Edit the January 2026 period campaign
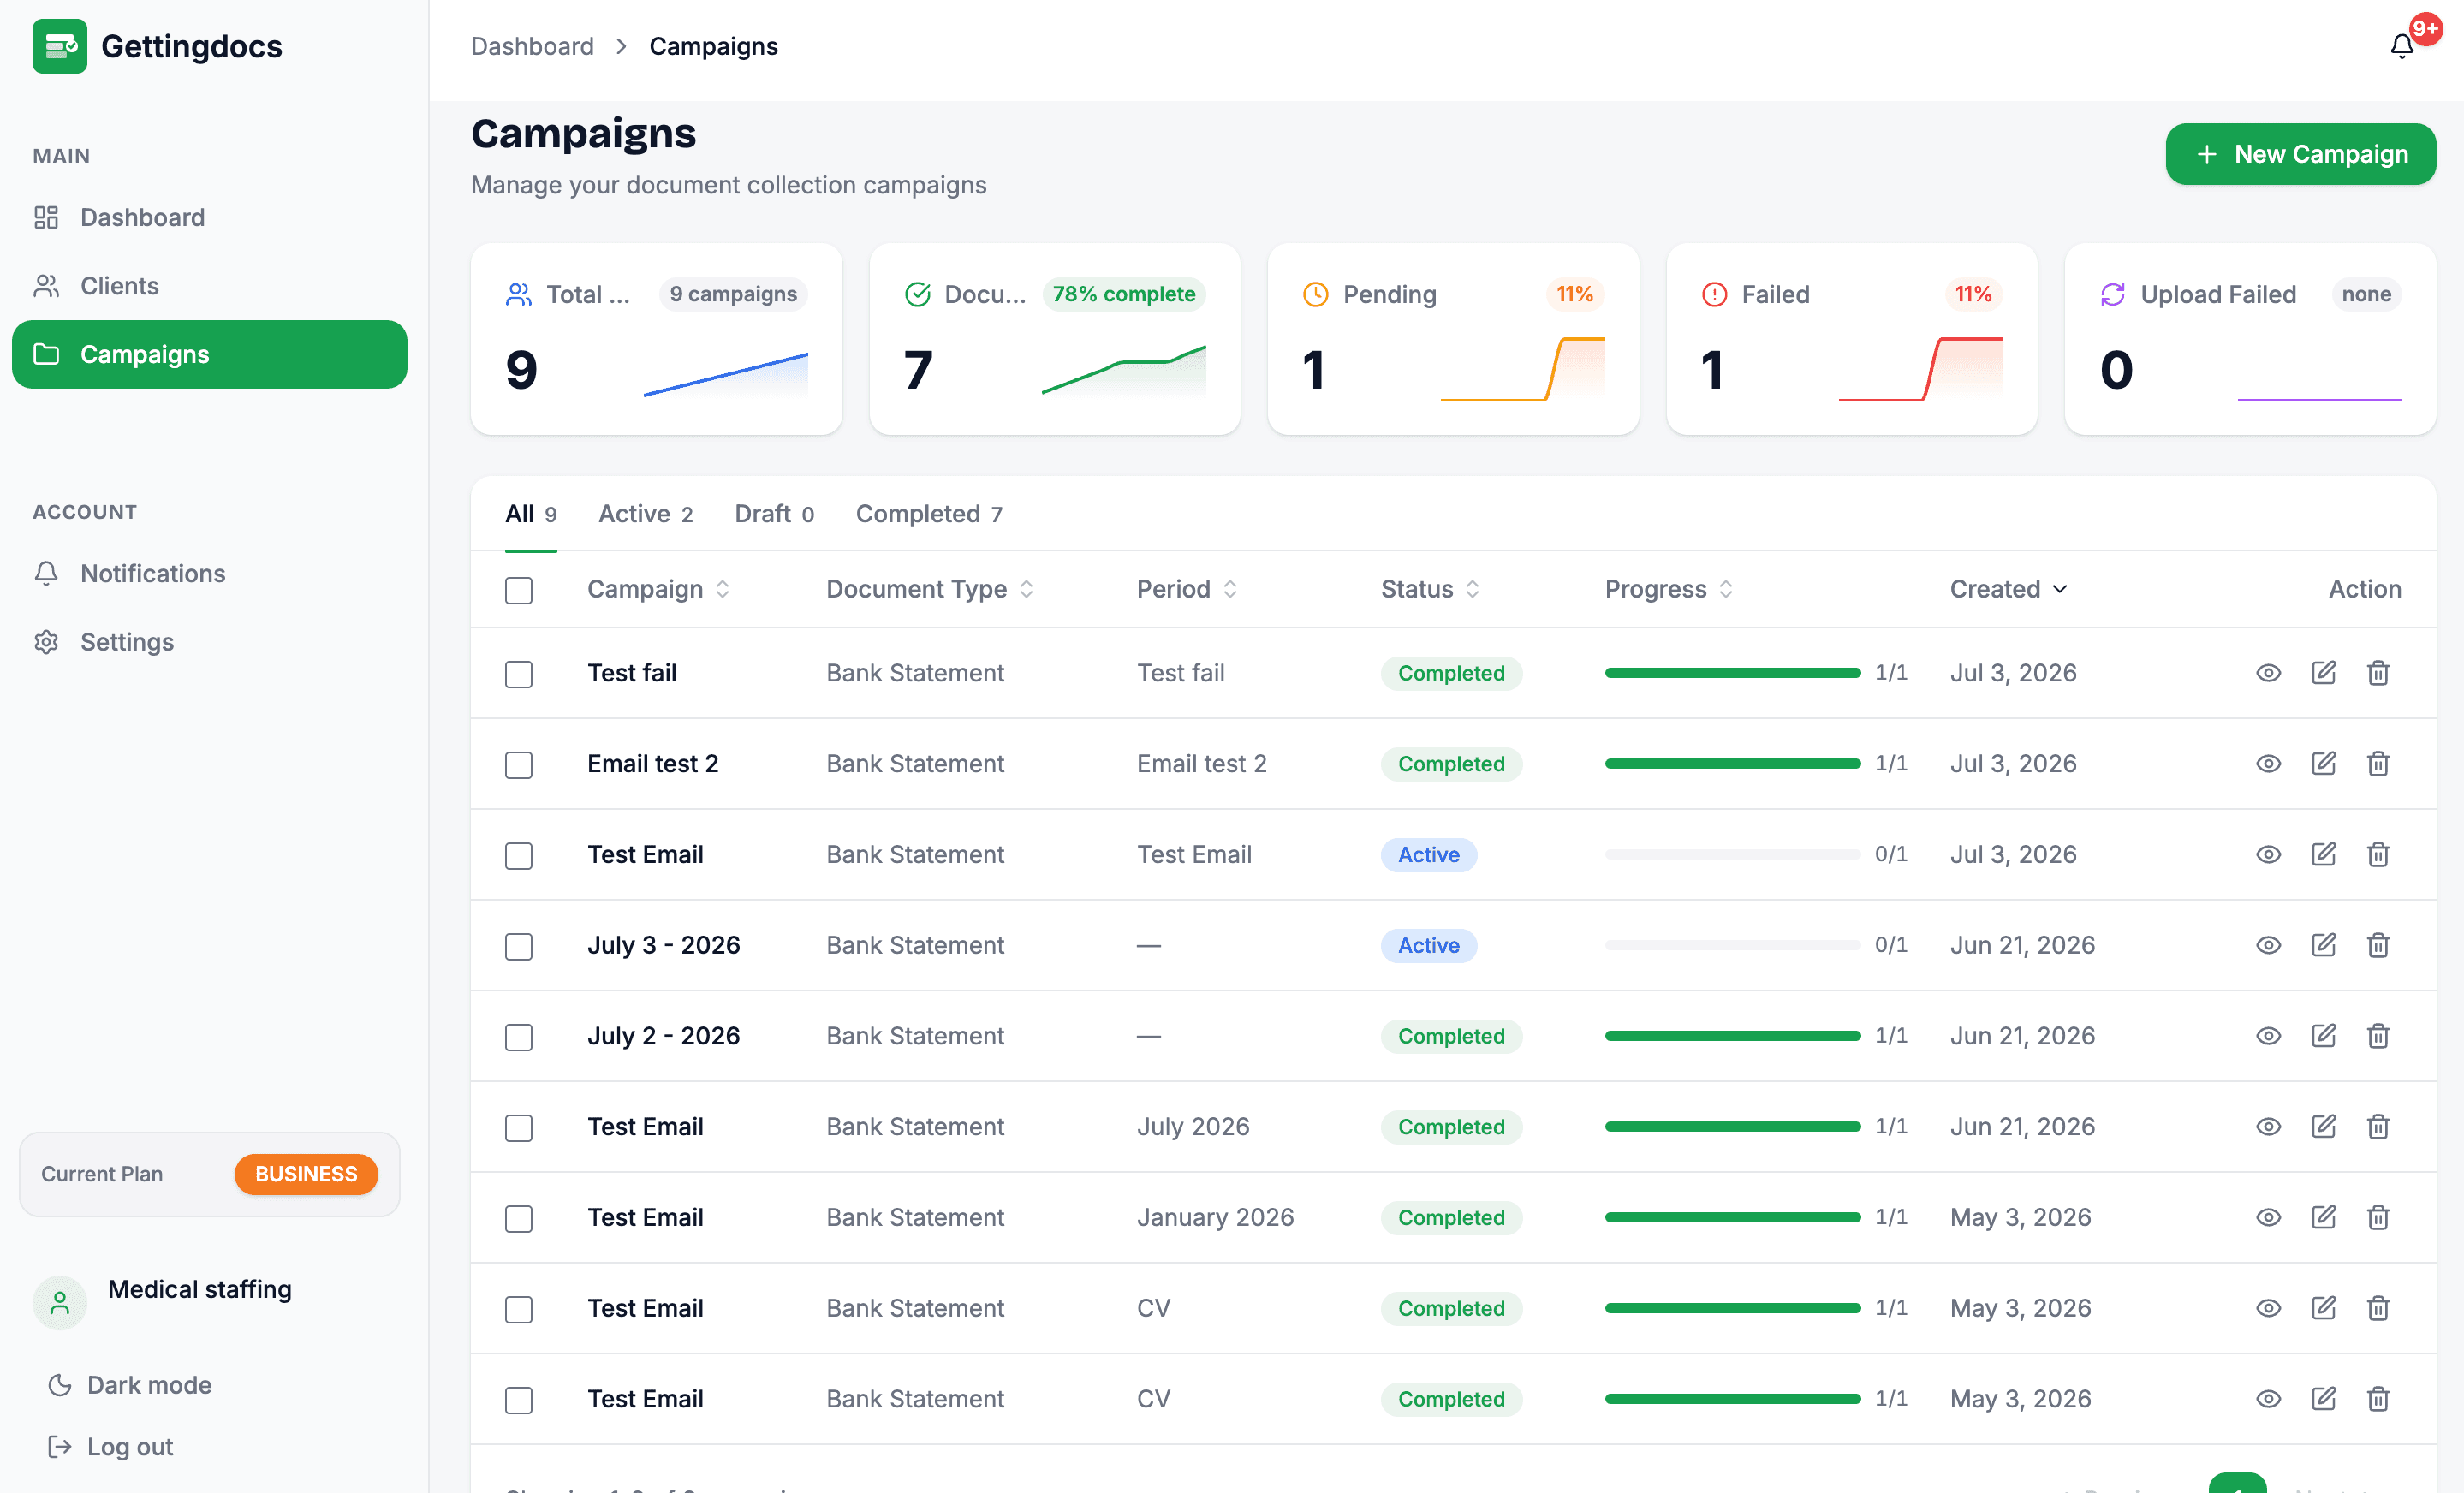 (x=2323, y=1217)
